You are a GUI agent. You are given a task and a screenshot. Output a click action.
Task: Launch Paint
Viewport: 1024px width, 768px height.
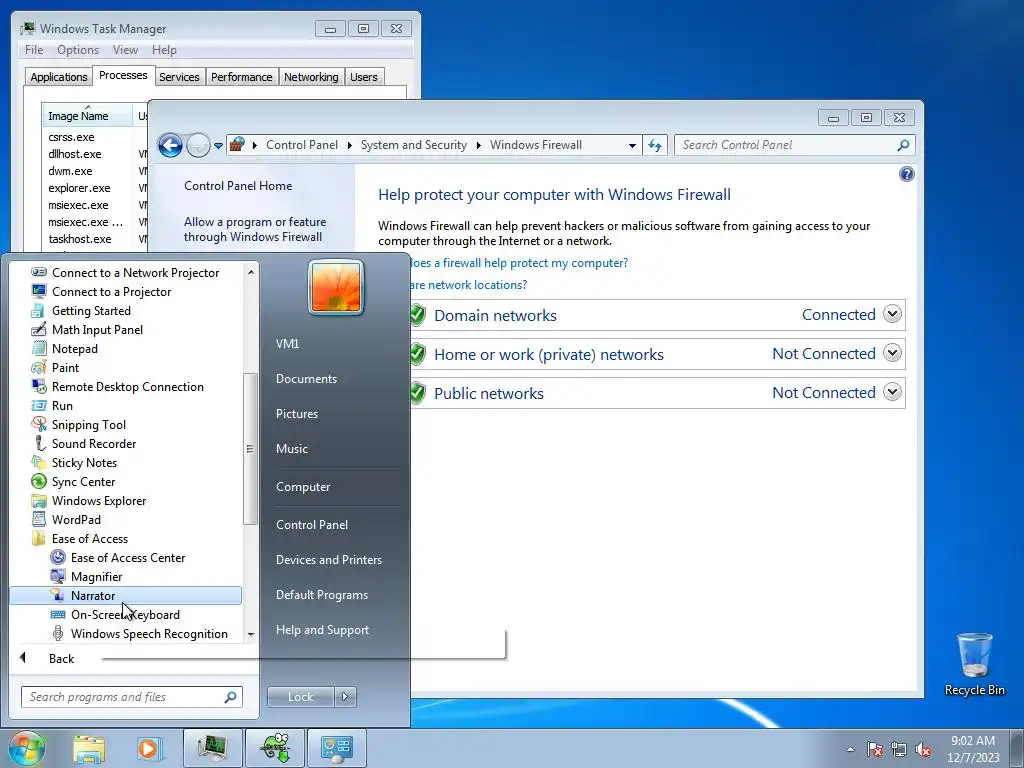[65, 368]
